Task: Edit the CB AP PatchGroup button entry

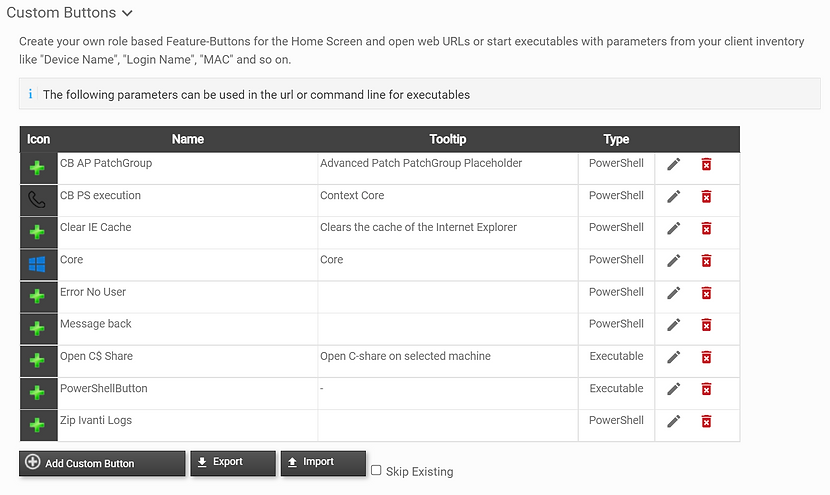Action: pos(673,164)
